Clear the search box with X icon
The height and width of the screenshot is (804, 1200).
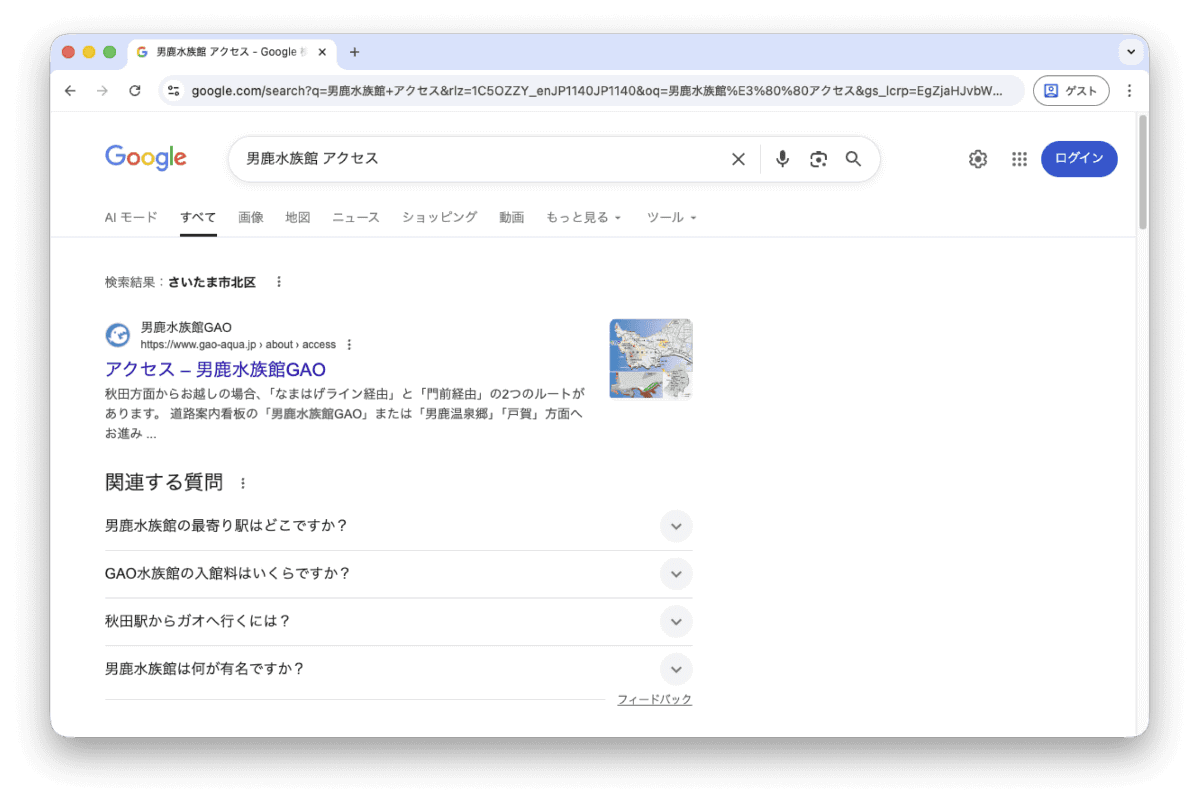738,159
